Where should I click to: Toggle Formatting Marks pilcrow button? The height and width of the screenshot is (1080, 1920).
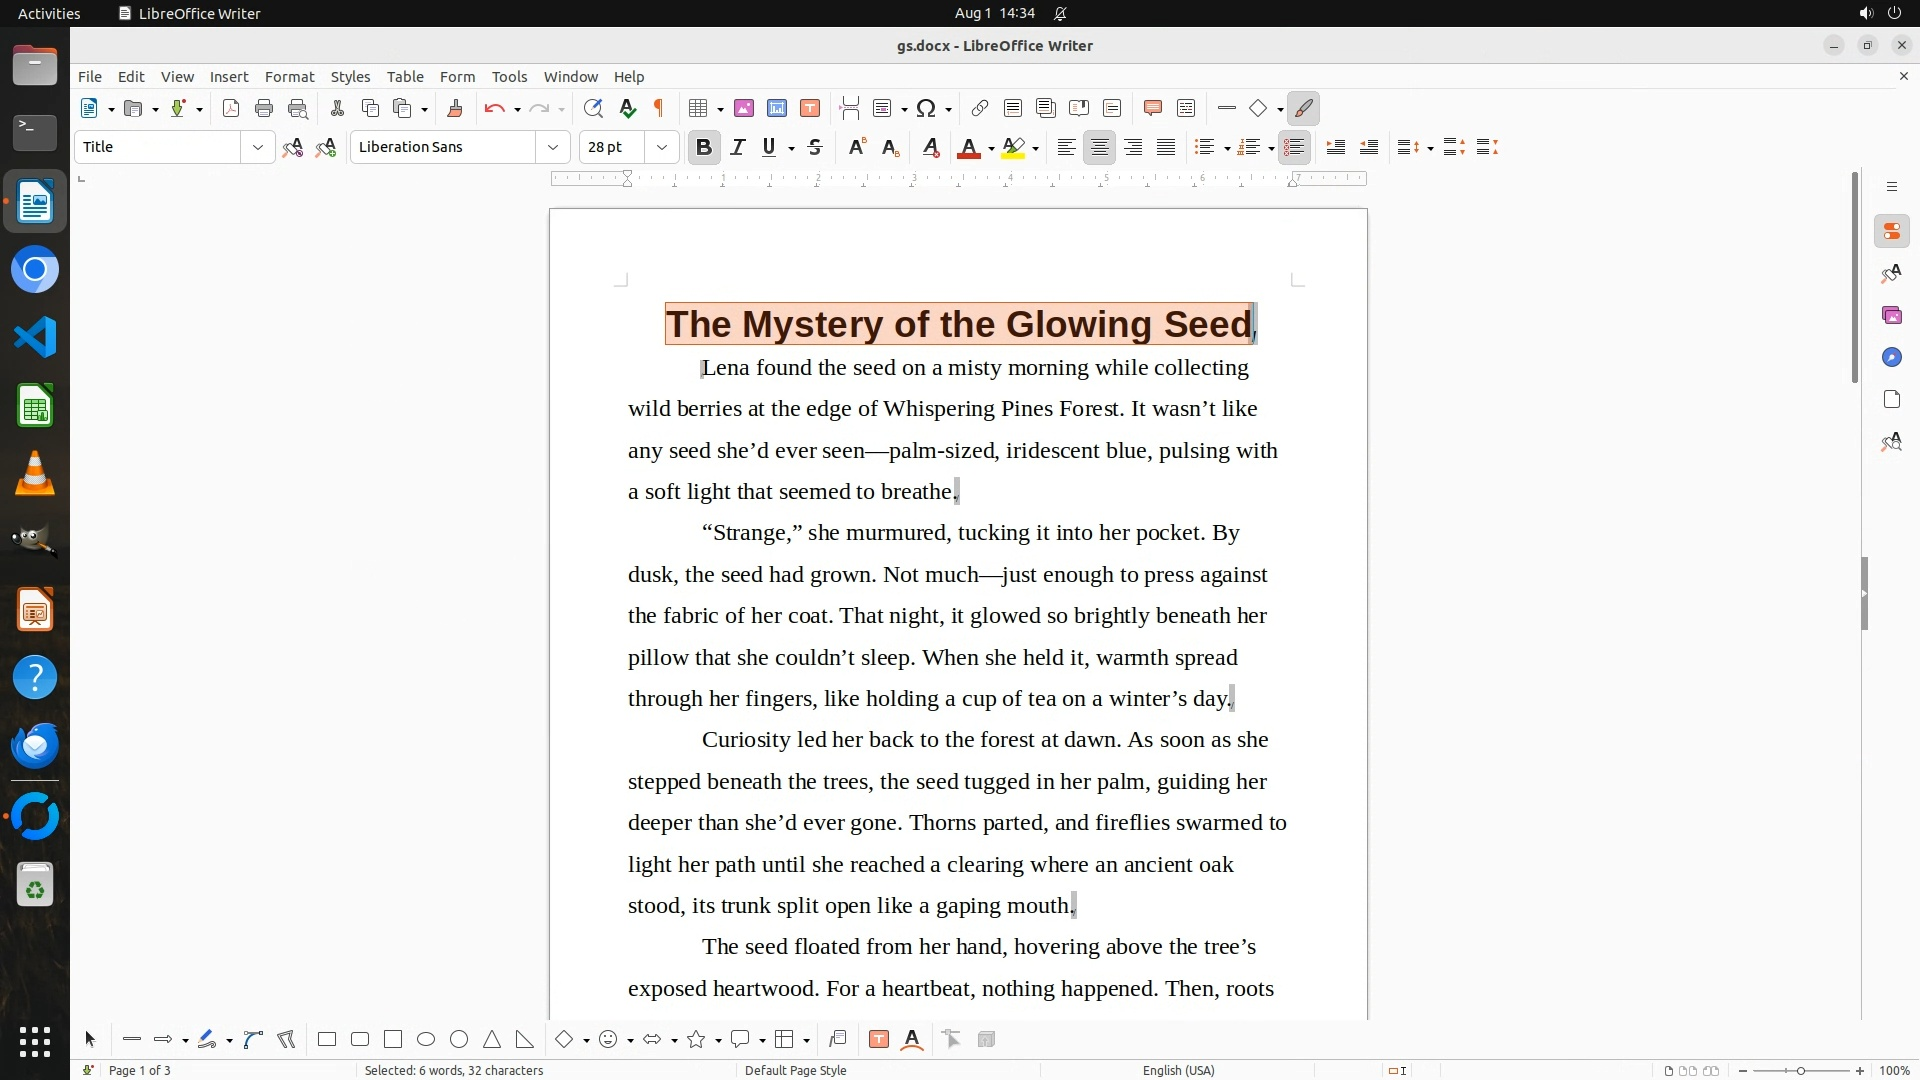tap(659, 109)
